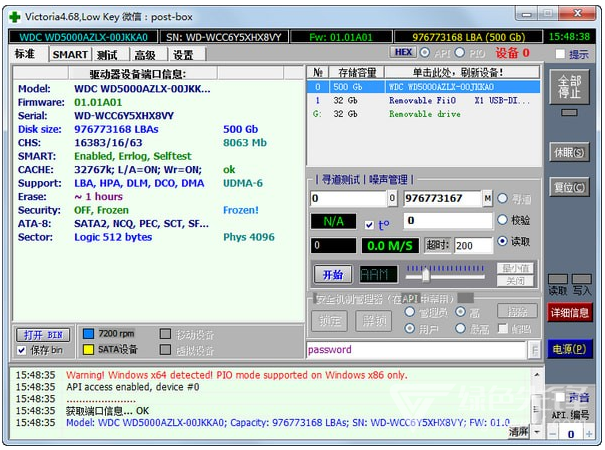Click the 关闭 button under 最小值

[x=515, y=281]
